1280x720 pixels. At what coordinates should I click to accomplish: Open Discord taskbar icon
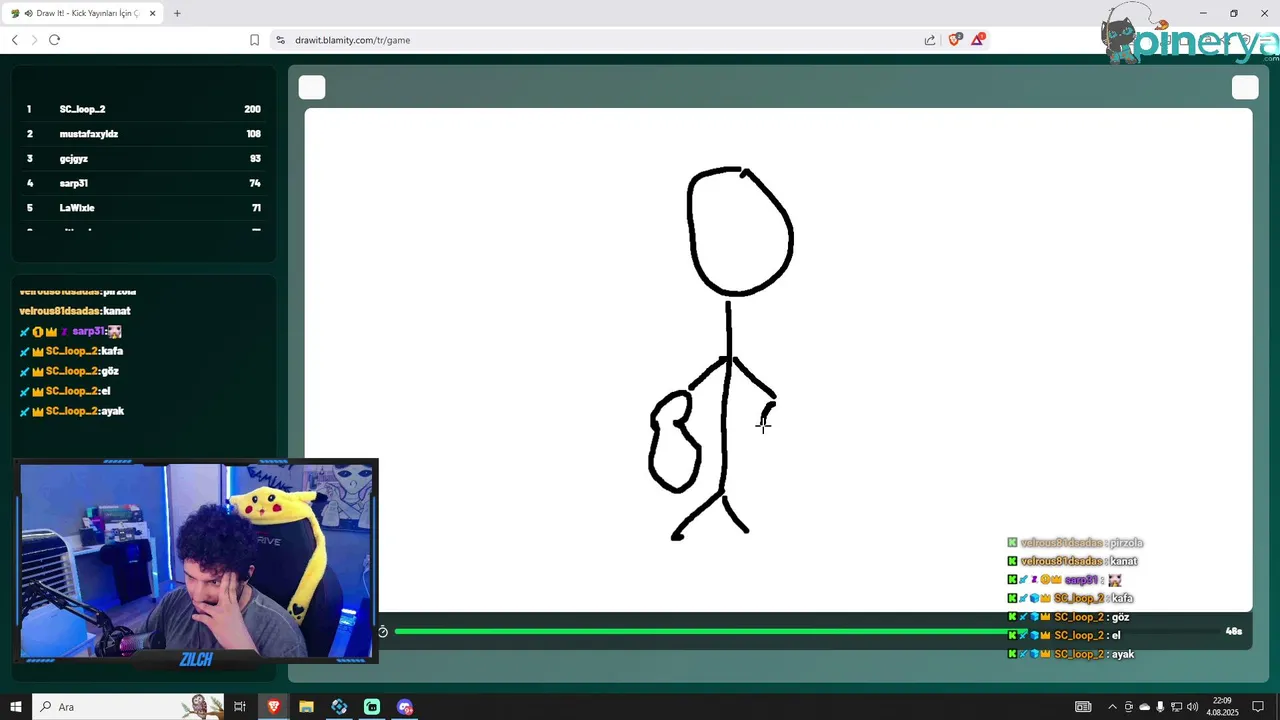[x=405, y=707]
